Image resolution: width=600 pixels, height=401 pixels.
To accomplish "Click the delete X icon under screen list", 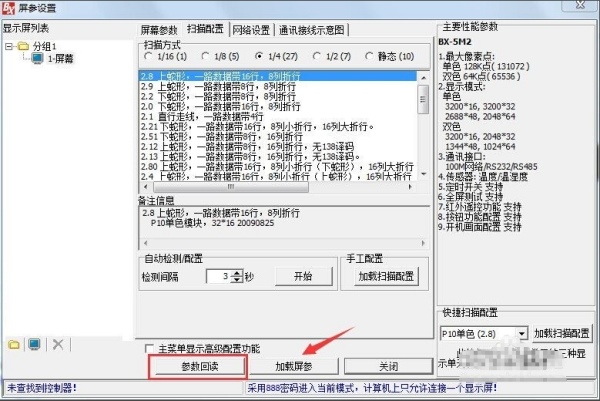I will [58, 344].
